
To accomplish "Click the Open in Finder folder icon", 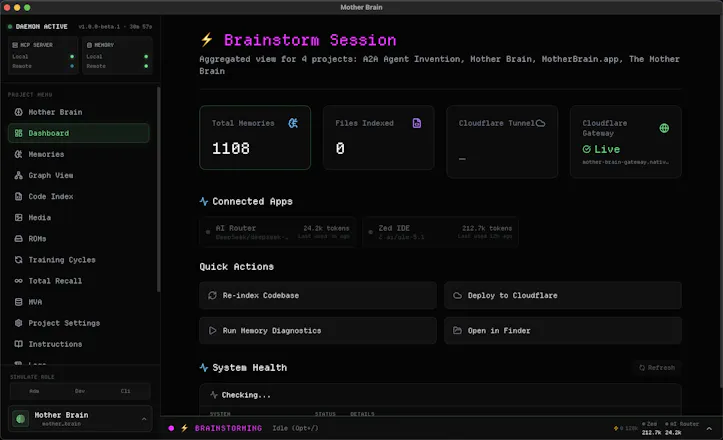I will point(457,331).
